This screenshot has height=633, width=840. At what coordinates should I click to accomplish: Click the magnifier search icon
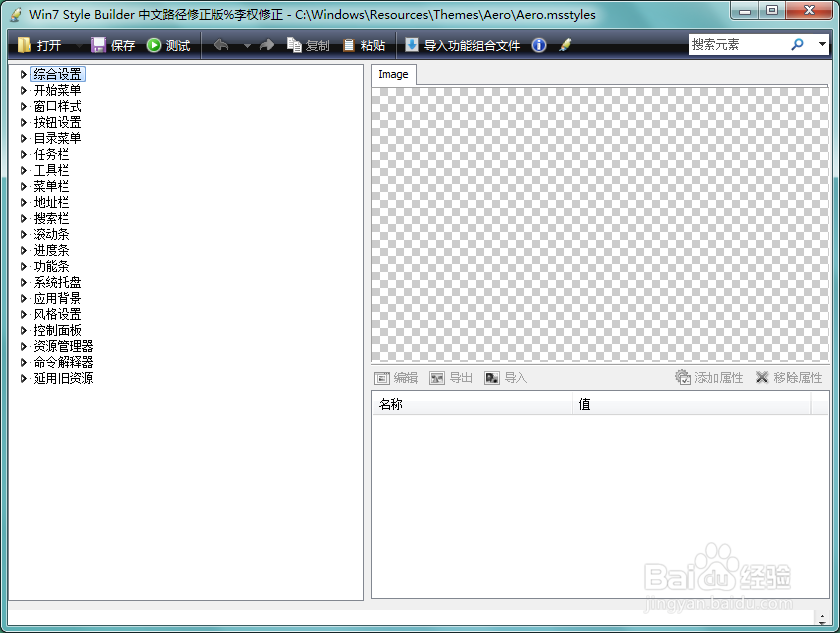(797, 44)
